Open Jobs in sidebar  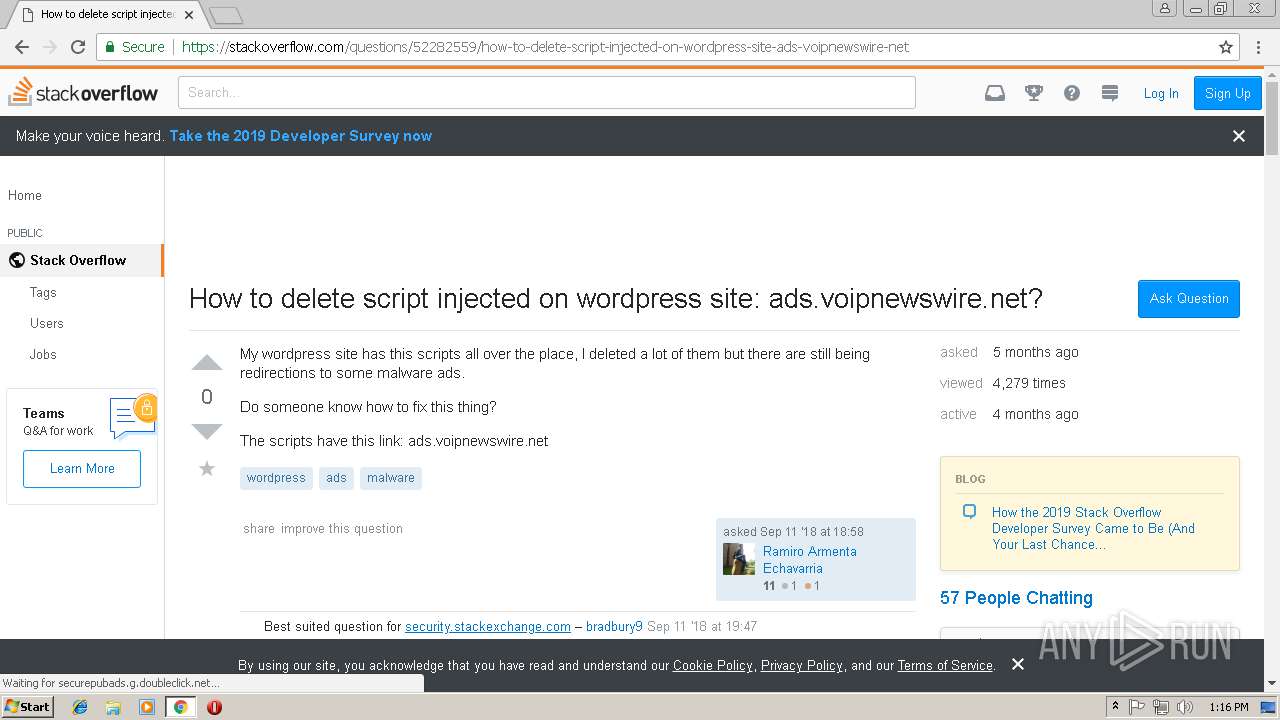tap(43, 354)
